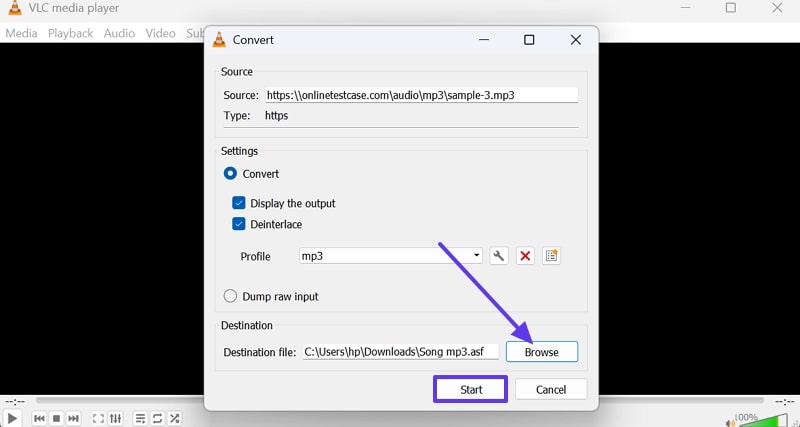Screen dimensions: 800x427
Task: Browse for a destination file
Action: pos(542,352)
